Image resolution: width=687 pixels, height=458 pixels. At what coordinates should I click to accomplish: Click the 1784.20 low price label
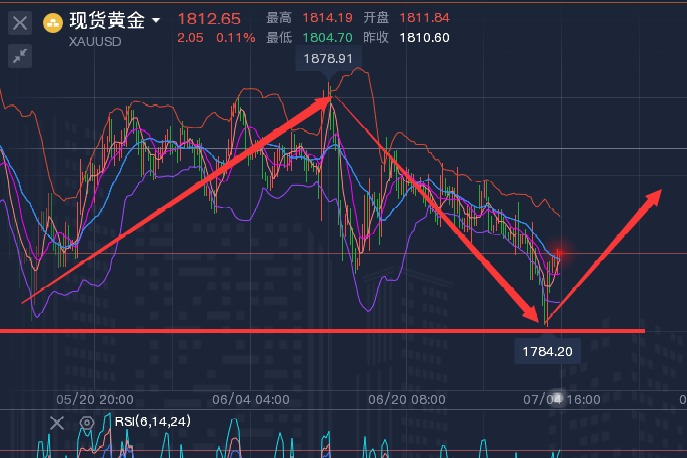pos(546,350)
